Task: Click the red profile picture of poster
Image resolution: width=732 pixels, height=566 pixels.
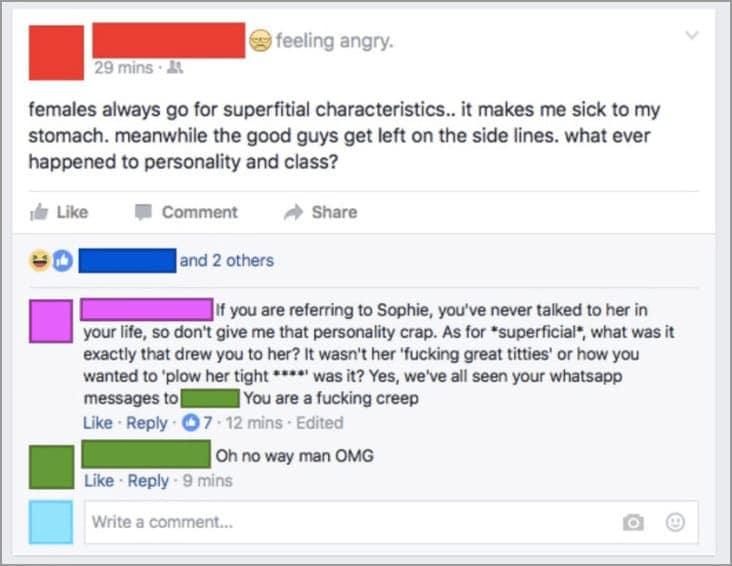Action: [x=56, y=52]
